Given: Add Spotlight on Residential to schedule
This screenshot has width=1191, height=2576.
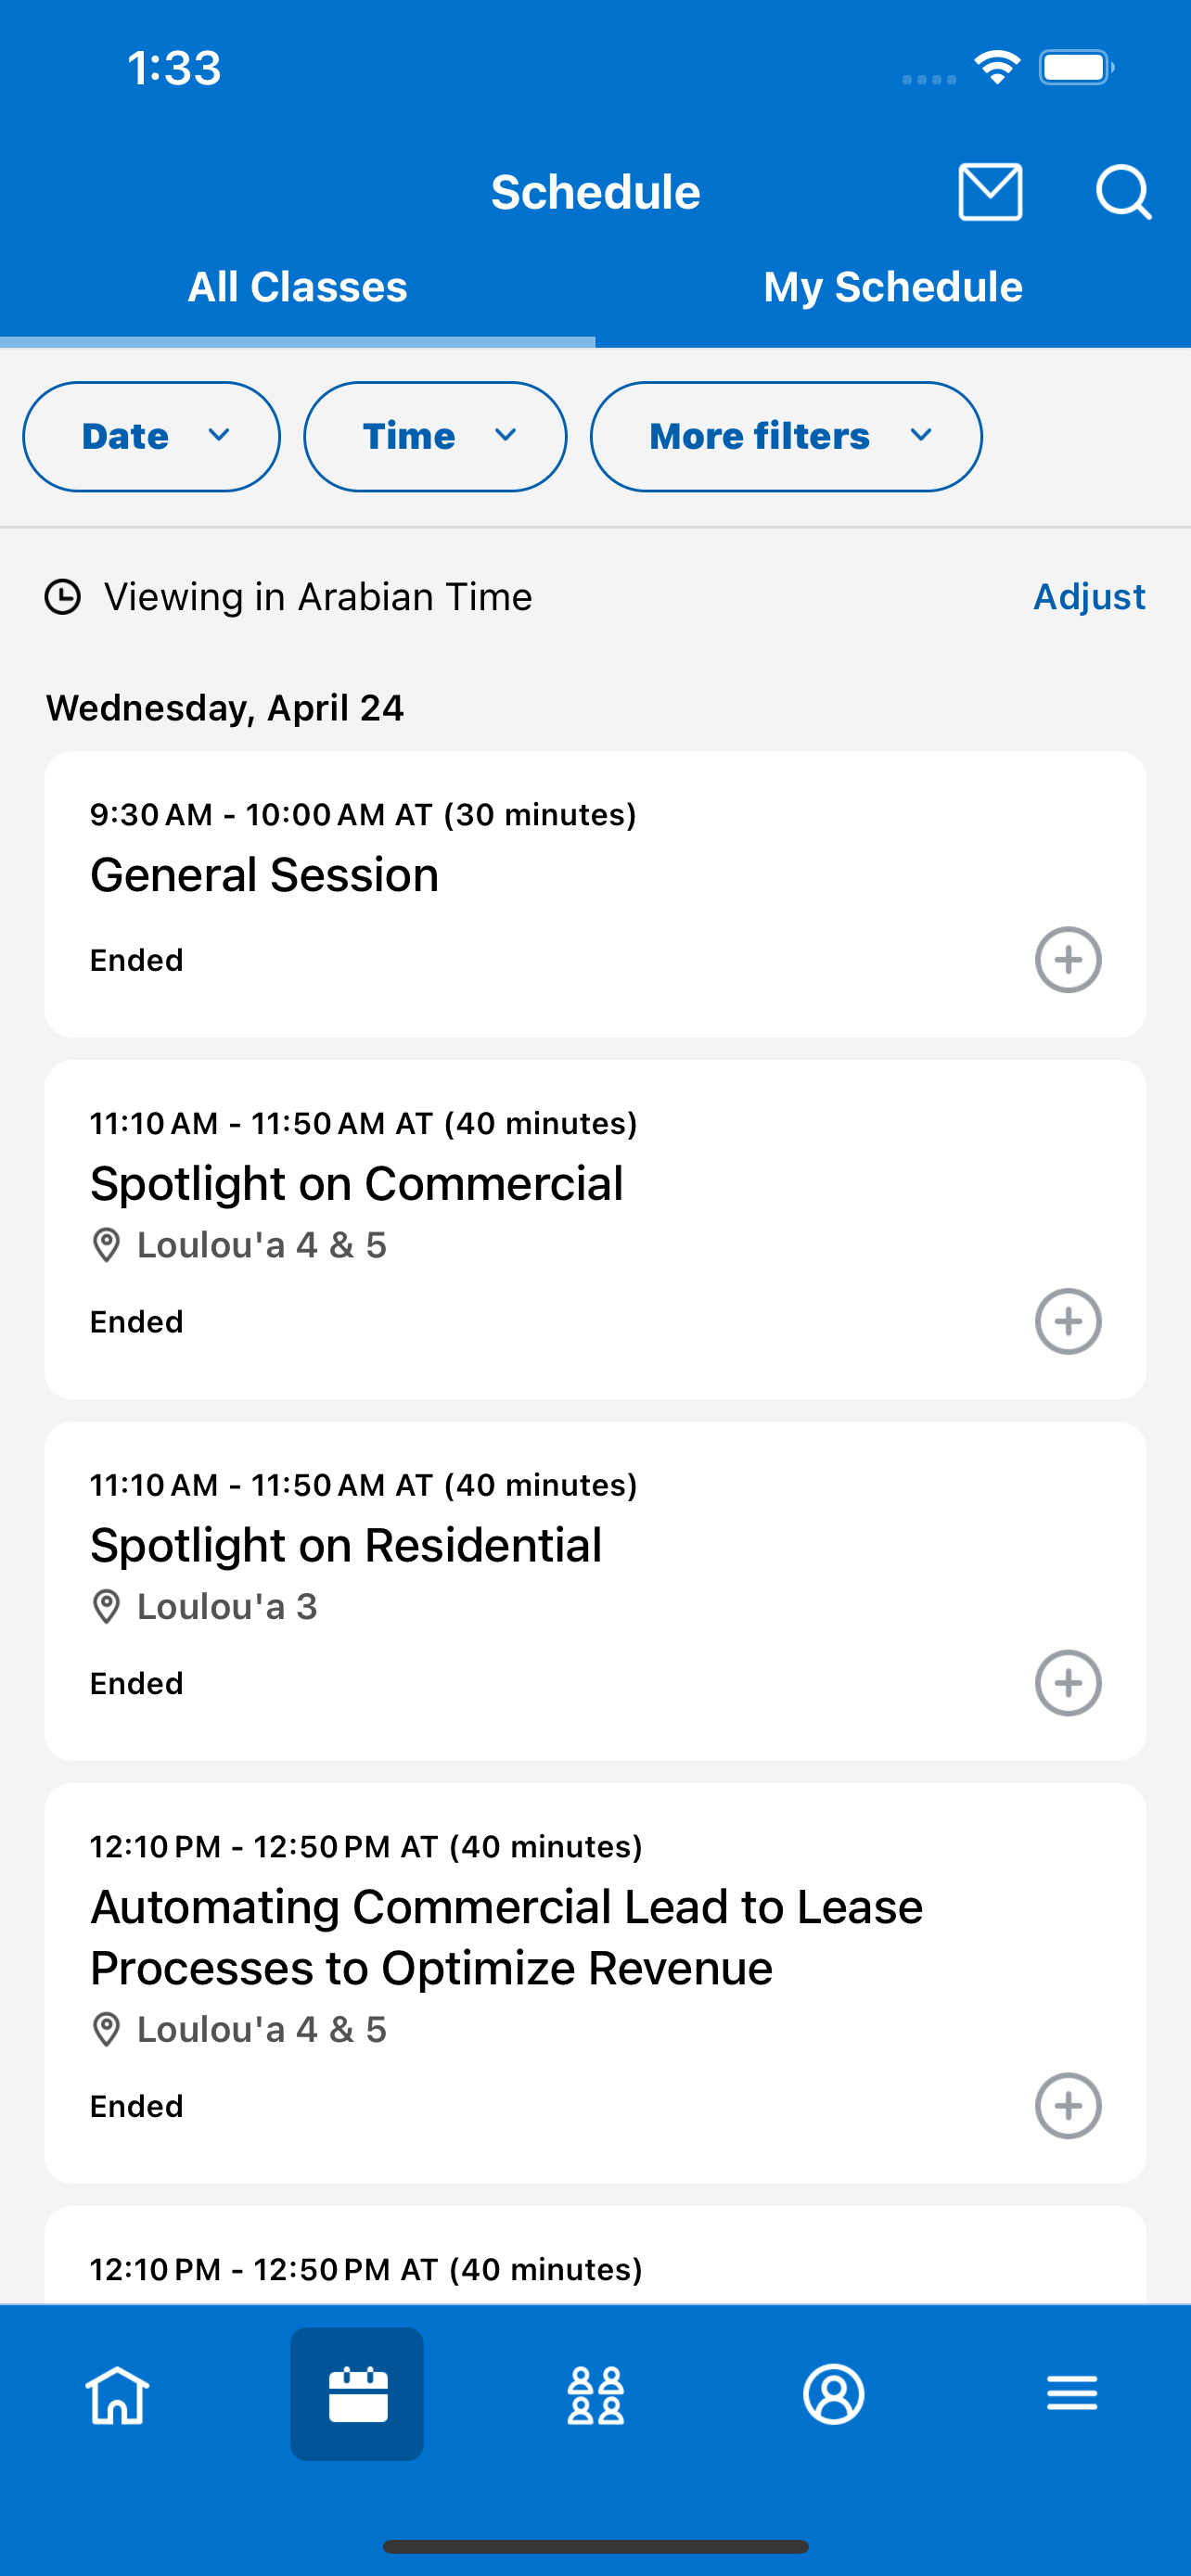Looking at the screenshot, I should [1068, 1683].
